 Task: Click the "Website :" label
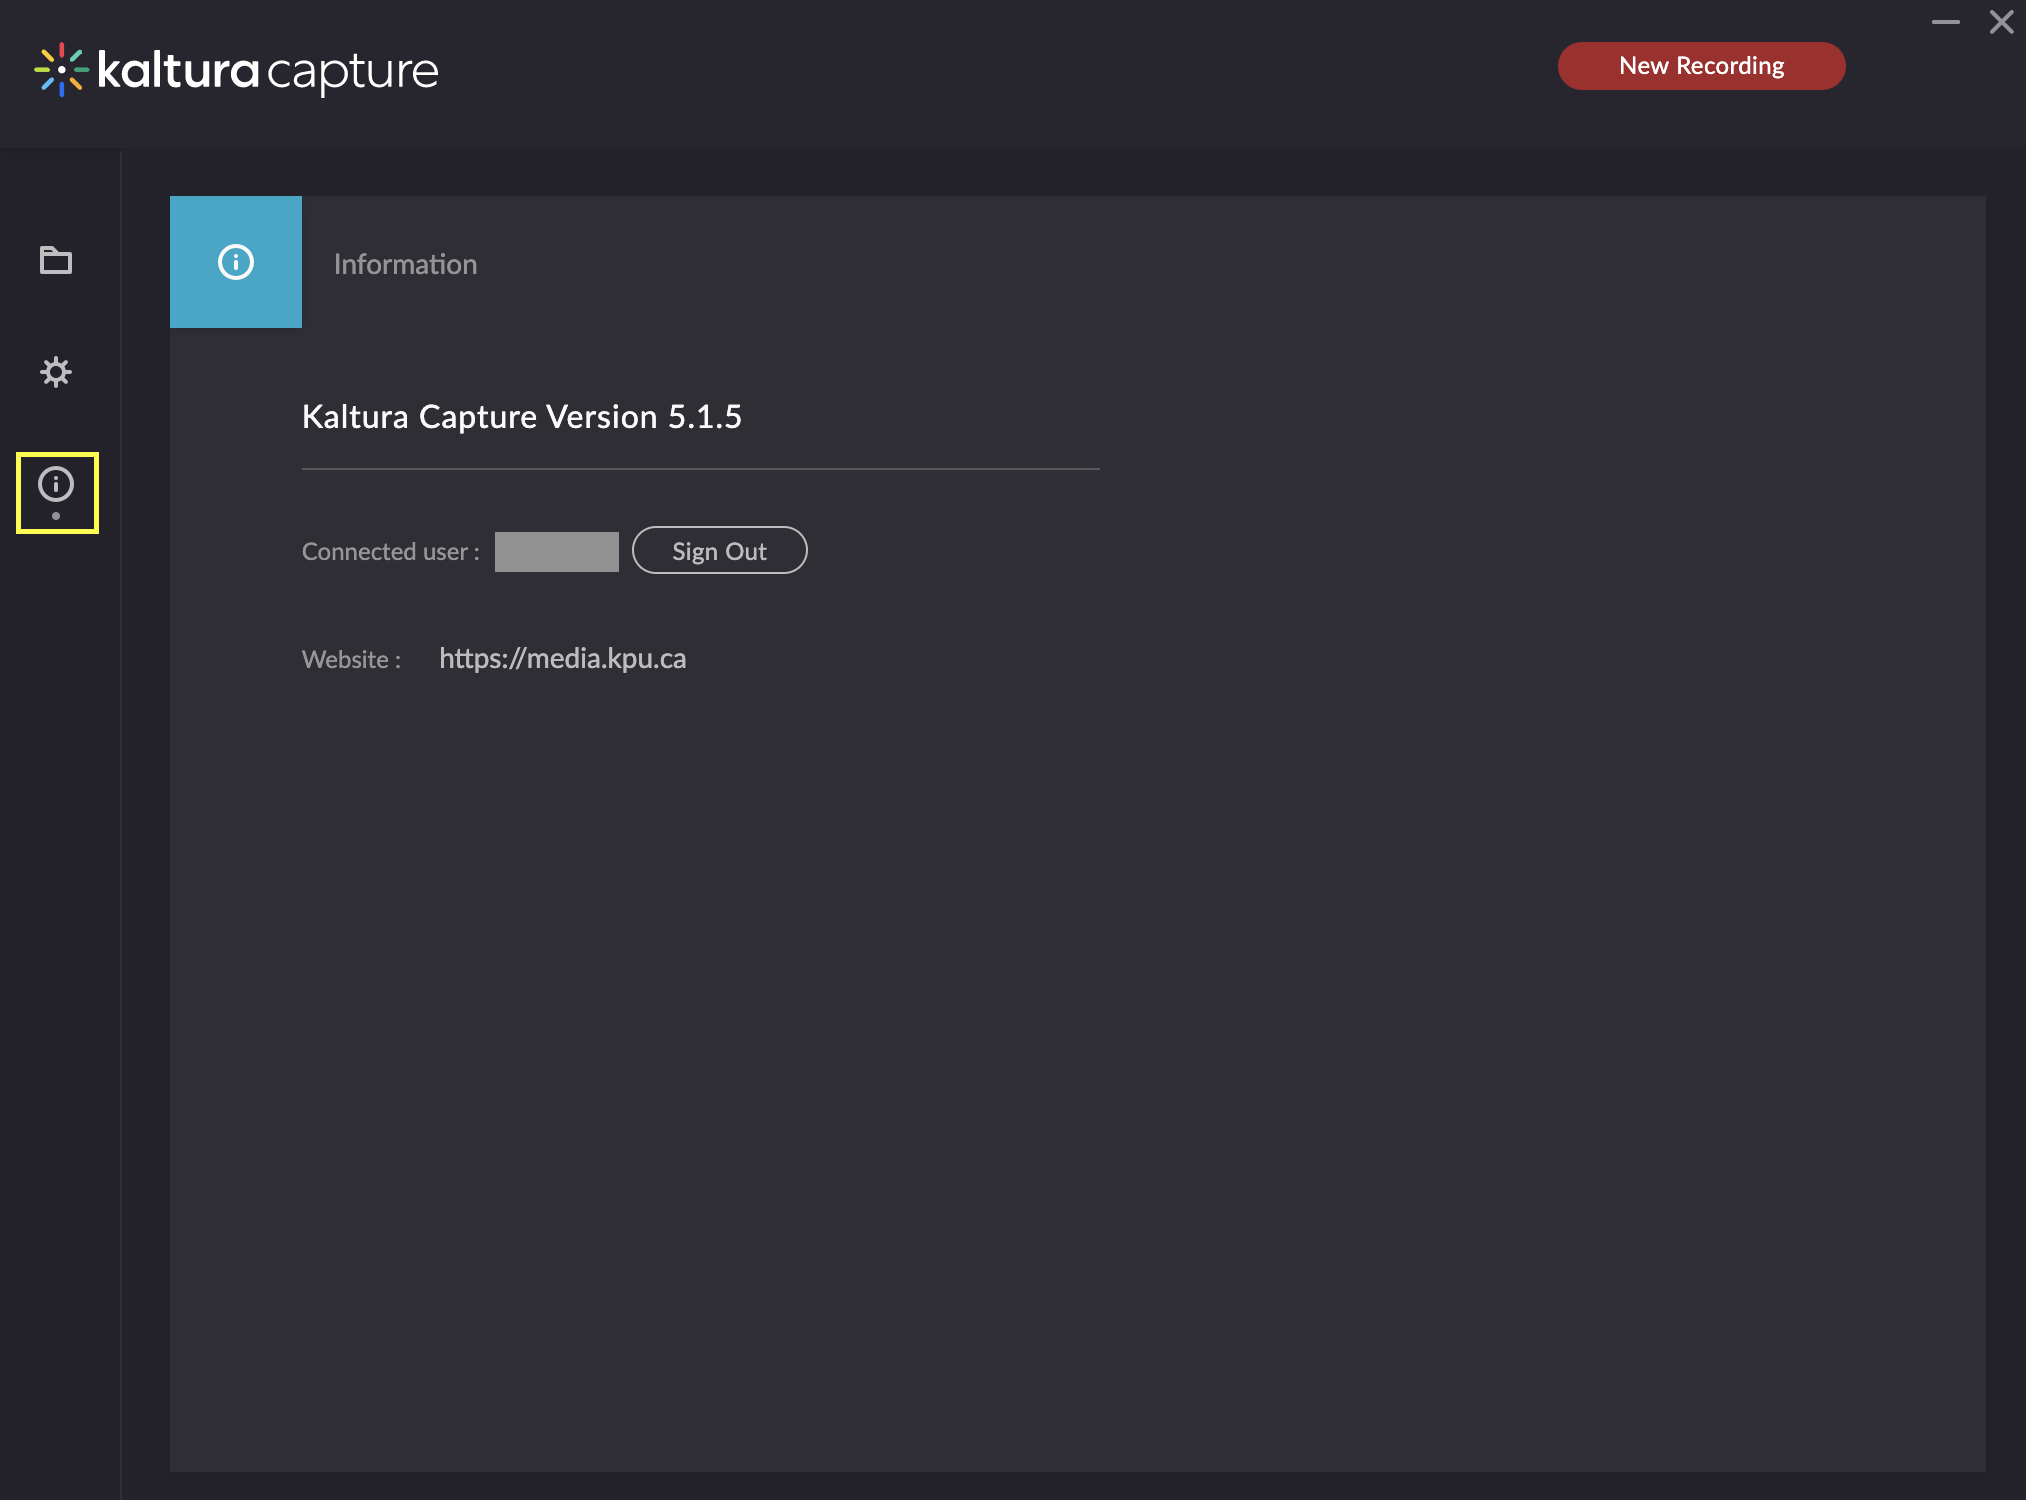point(351,659)
